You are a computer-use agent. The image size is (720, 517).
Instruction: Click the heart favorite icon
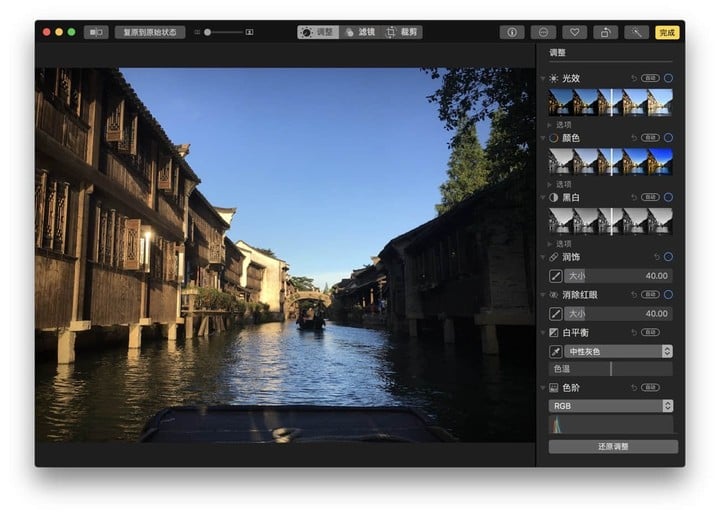click(574, 32)
